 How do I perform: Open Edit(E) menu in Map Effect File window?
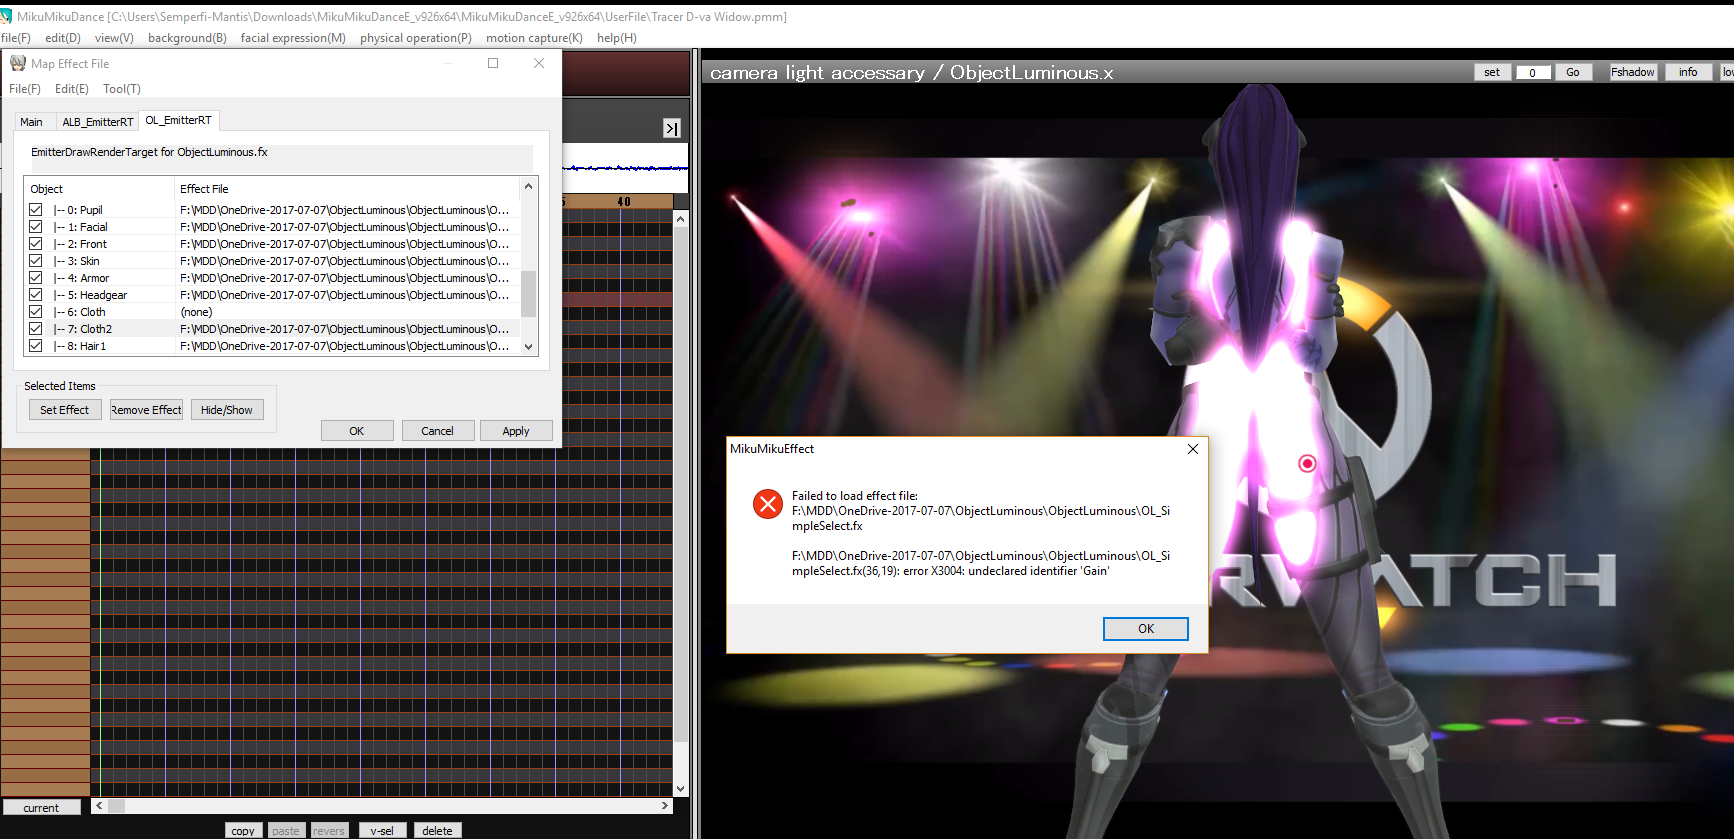(x=72, y=89)
